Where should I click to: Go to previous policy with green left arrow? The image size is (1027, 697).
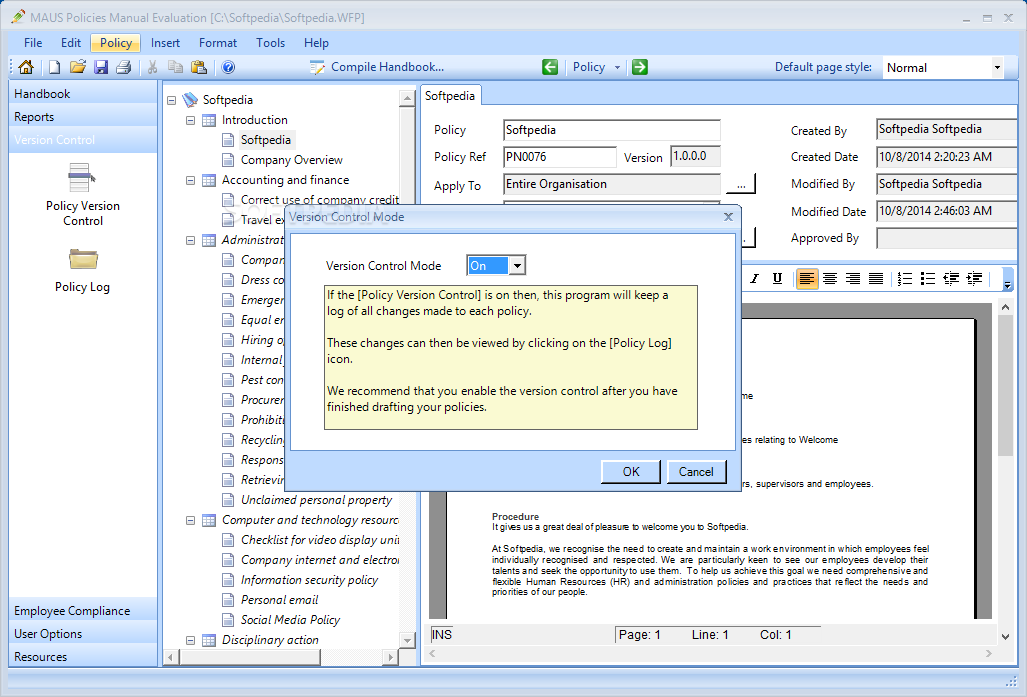pos(550,67)
